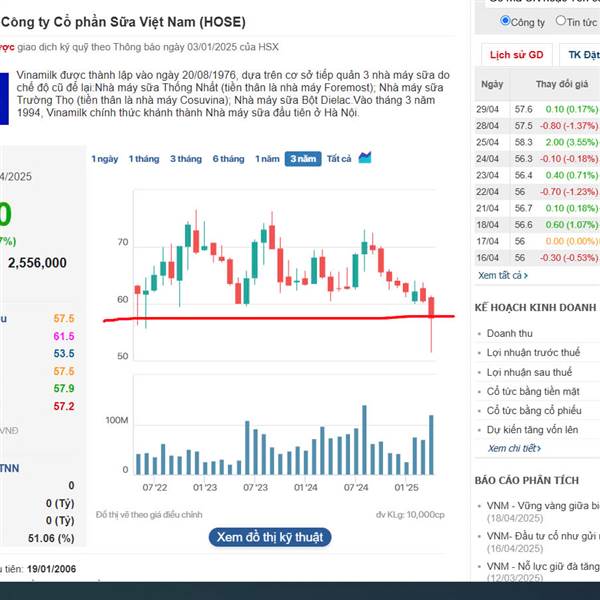This screenshot has width=600, height=600.
Task: Open the area chart type icon
Action: (x=365, y=158)
